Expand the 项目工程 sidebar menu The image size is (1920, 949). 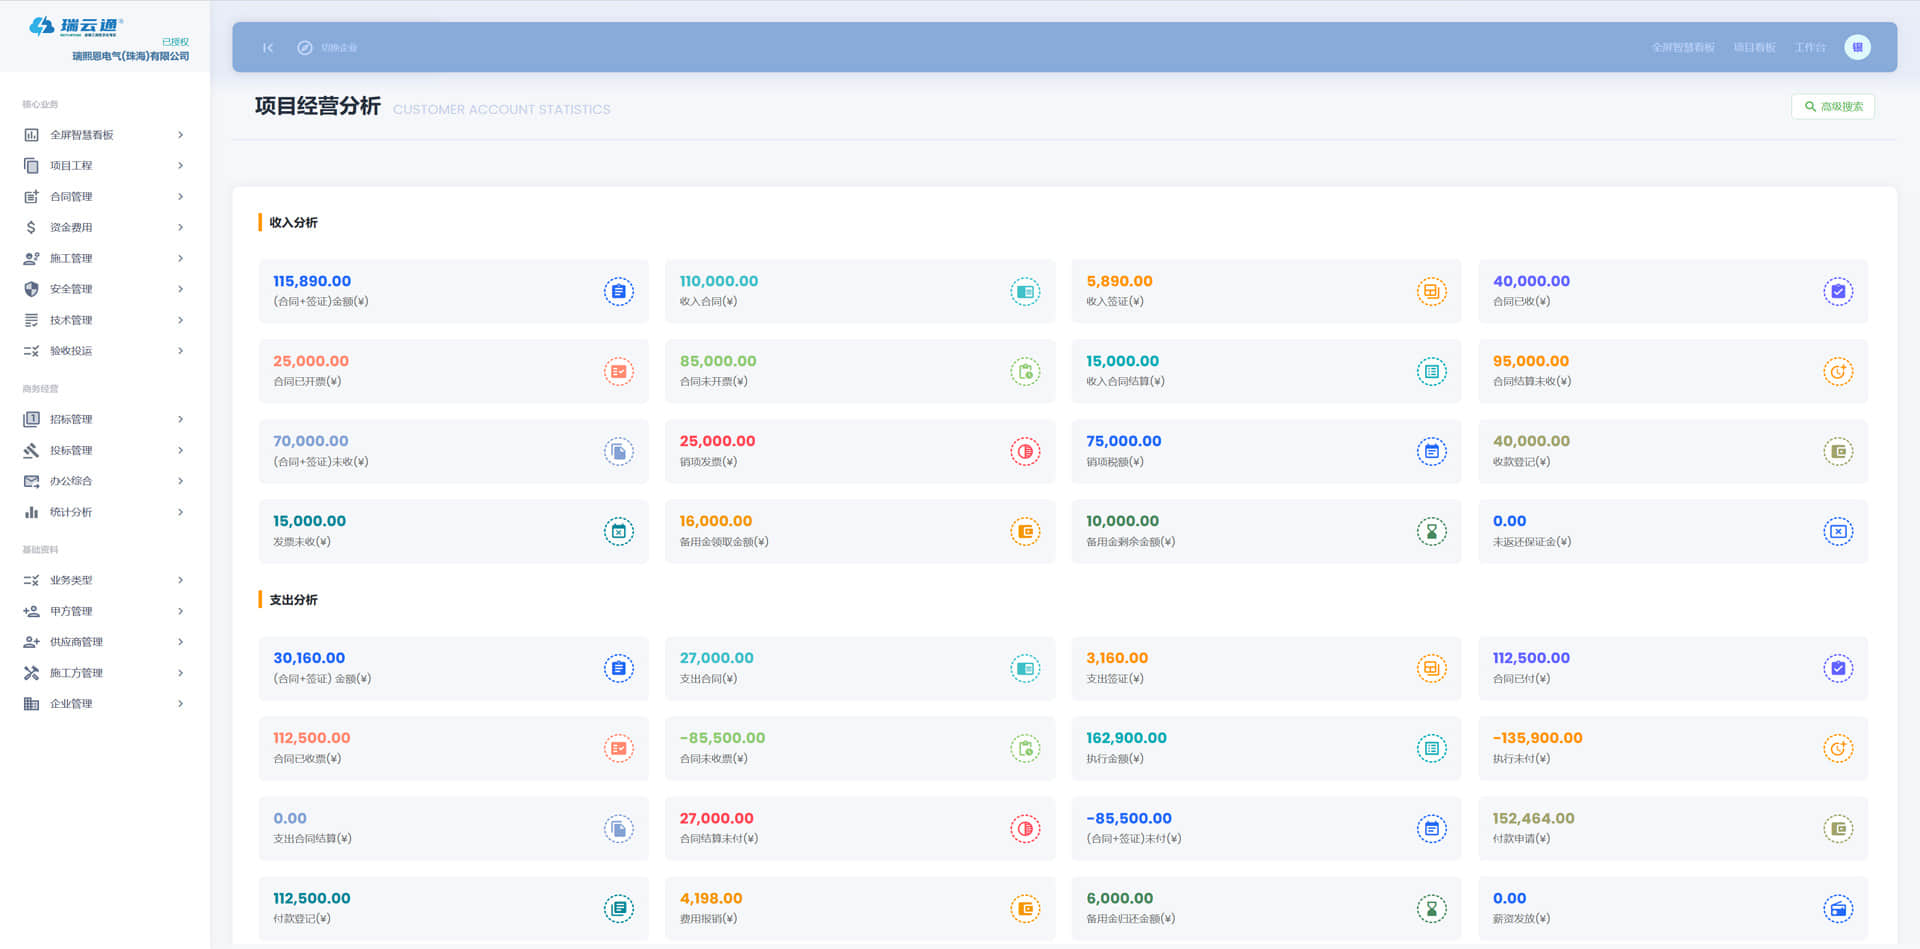pyautogui.click(x=103, y=166)
